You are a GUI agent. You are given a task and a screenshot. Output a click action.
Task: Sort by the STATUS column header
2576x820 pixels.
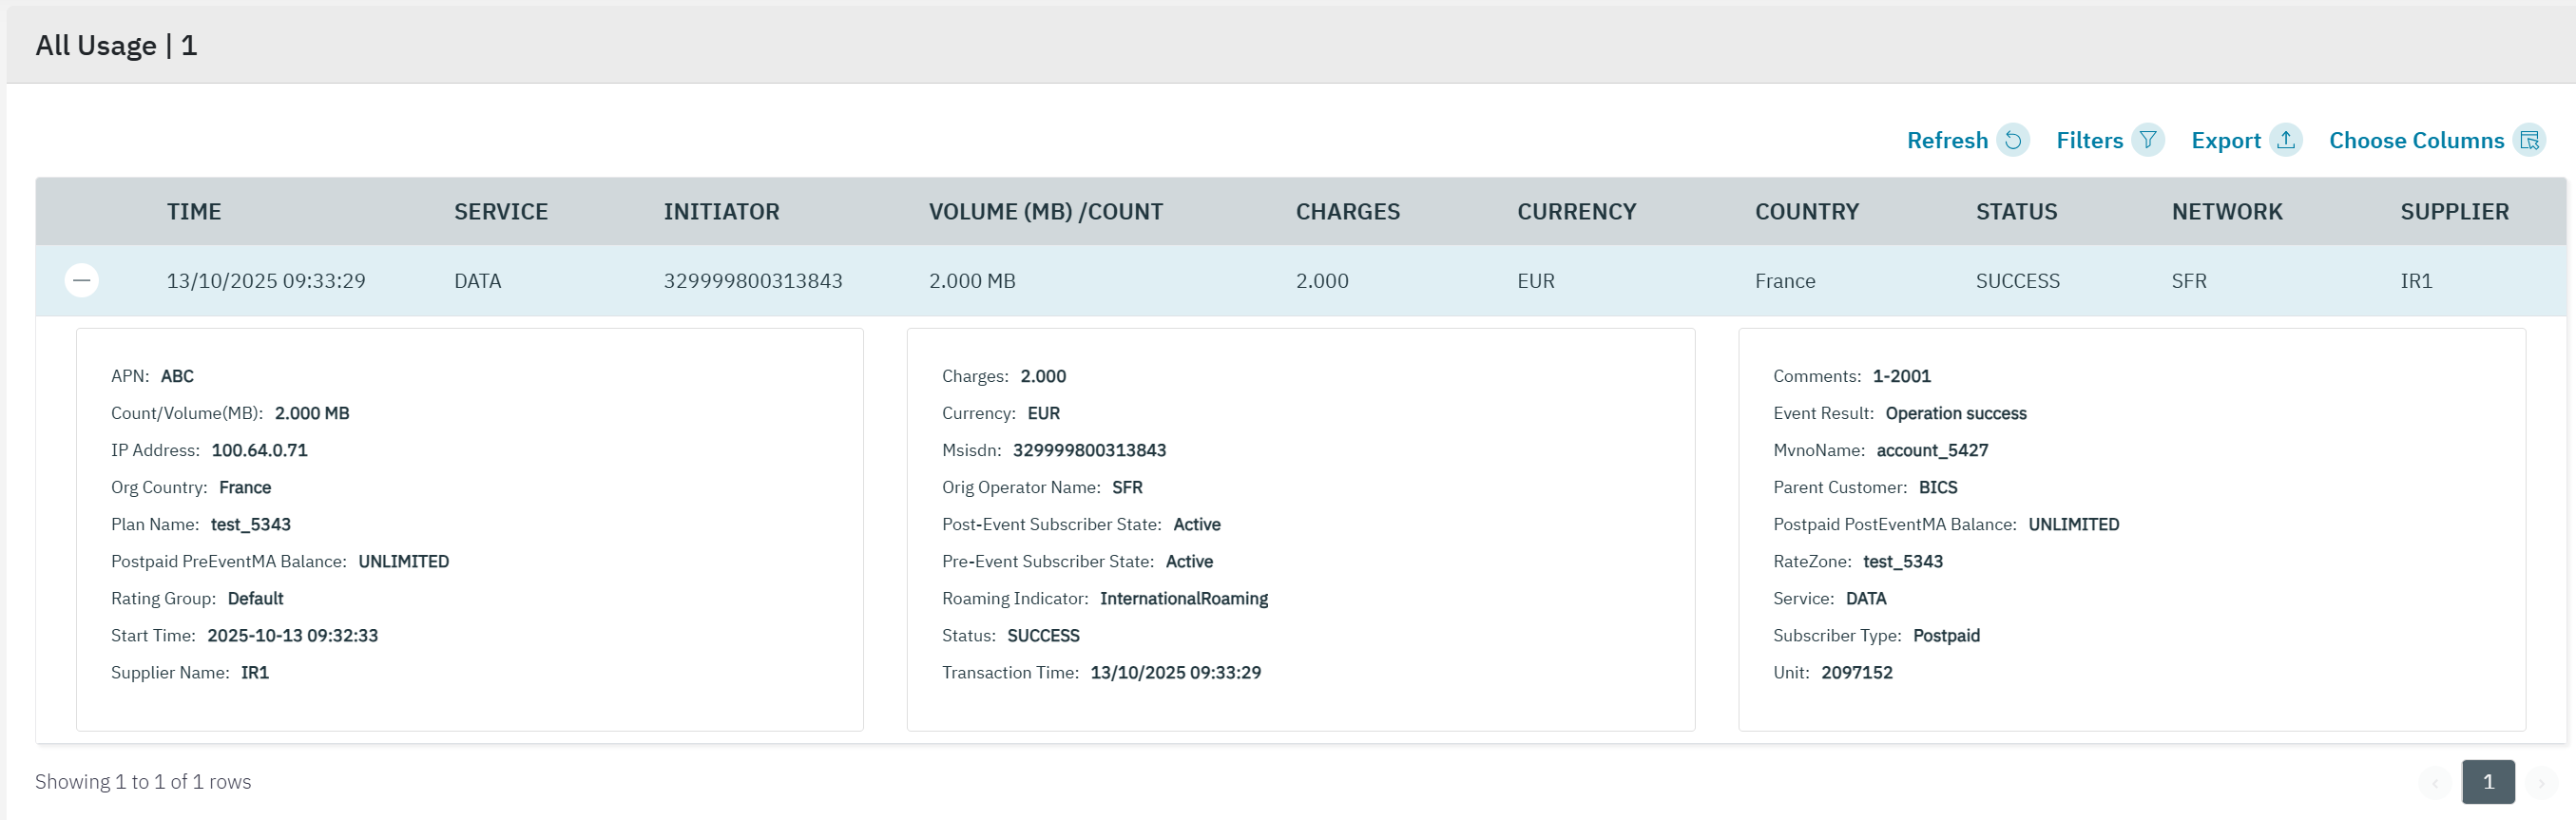click(x=2016, y=212)
